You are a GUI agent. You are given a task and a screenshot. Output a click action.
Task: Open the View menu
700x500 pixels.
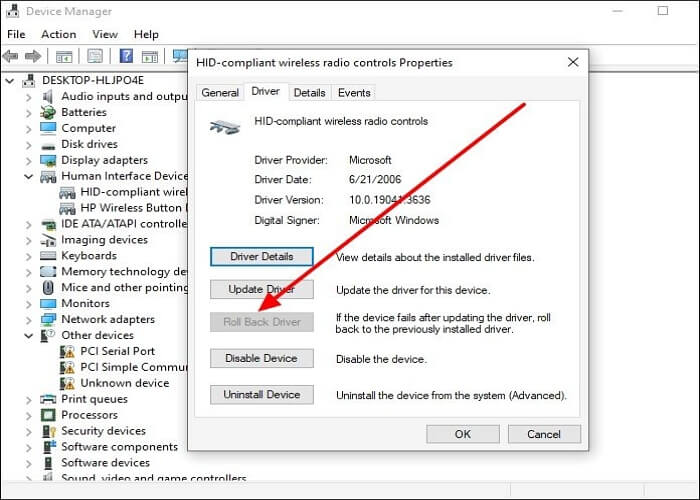coord(105,34)
